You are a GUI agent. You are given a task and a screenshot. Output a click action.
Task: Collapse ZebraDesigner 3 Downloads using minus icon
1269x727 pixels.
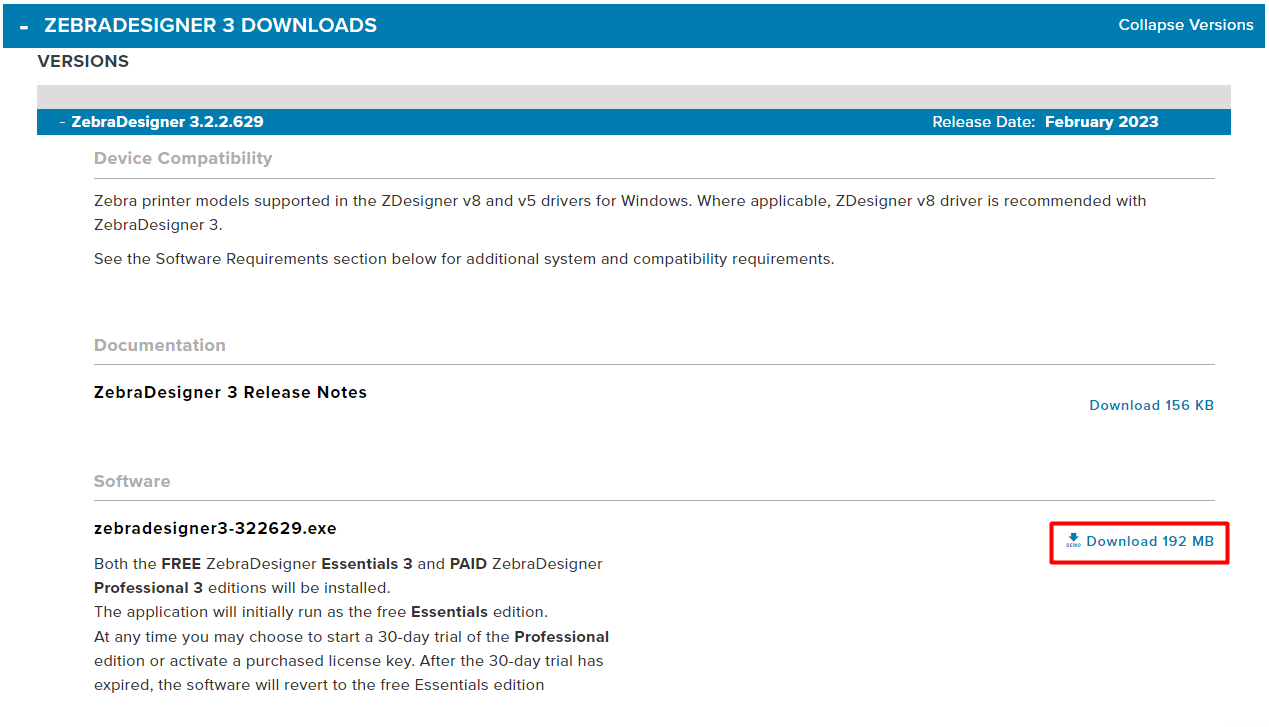[x=24, y=26]
